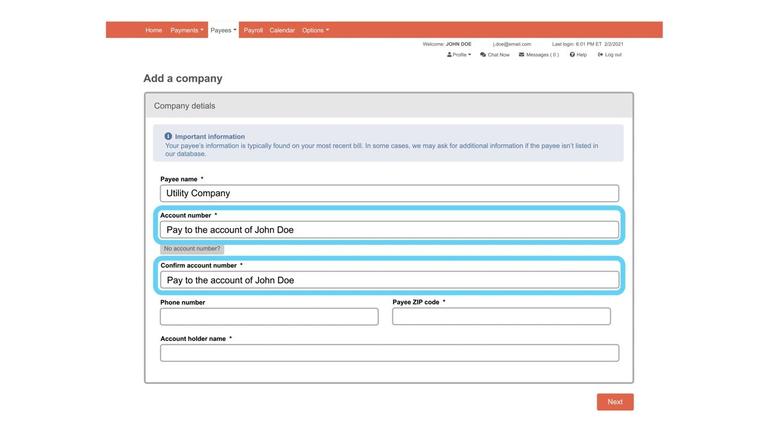The width and height of the screenshot is (768, 432).
Task: Click the Important information info icon
Action: tap(168, 136)
